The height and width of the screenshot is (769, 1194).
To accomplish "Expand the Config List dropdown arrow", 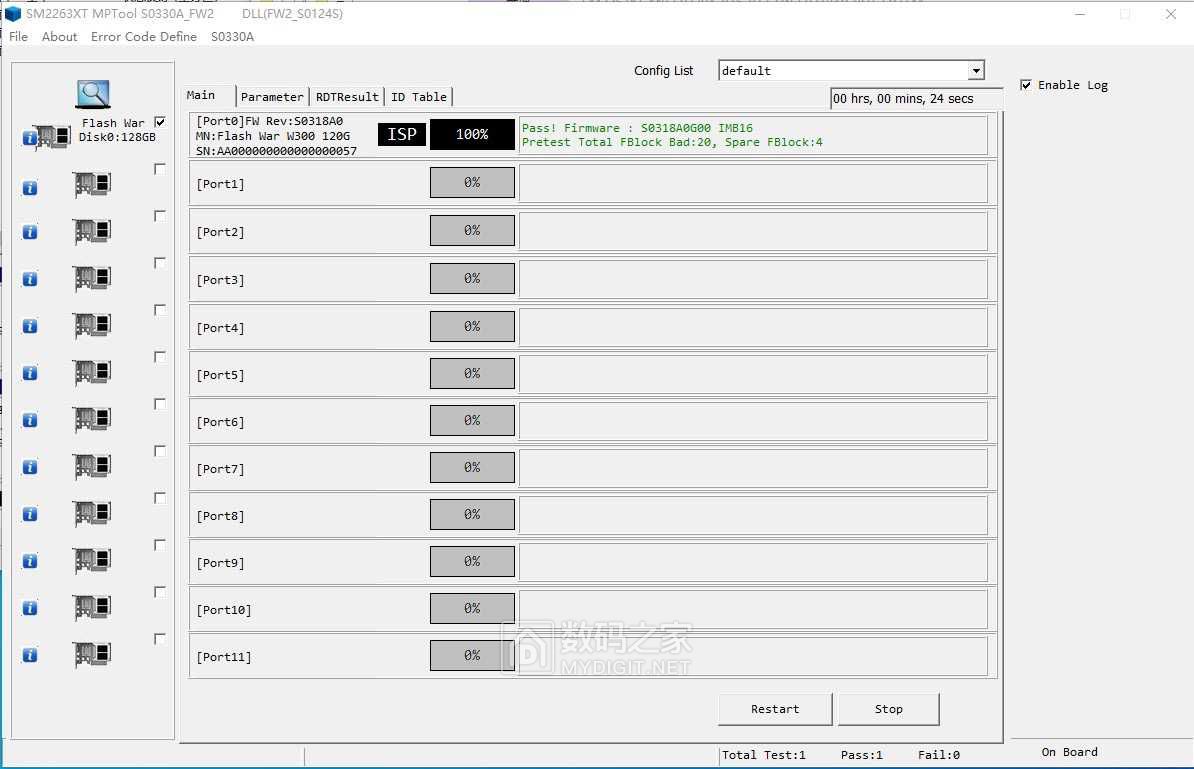I will [x=976, y=71].
